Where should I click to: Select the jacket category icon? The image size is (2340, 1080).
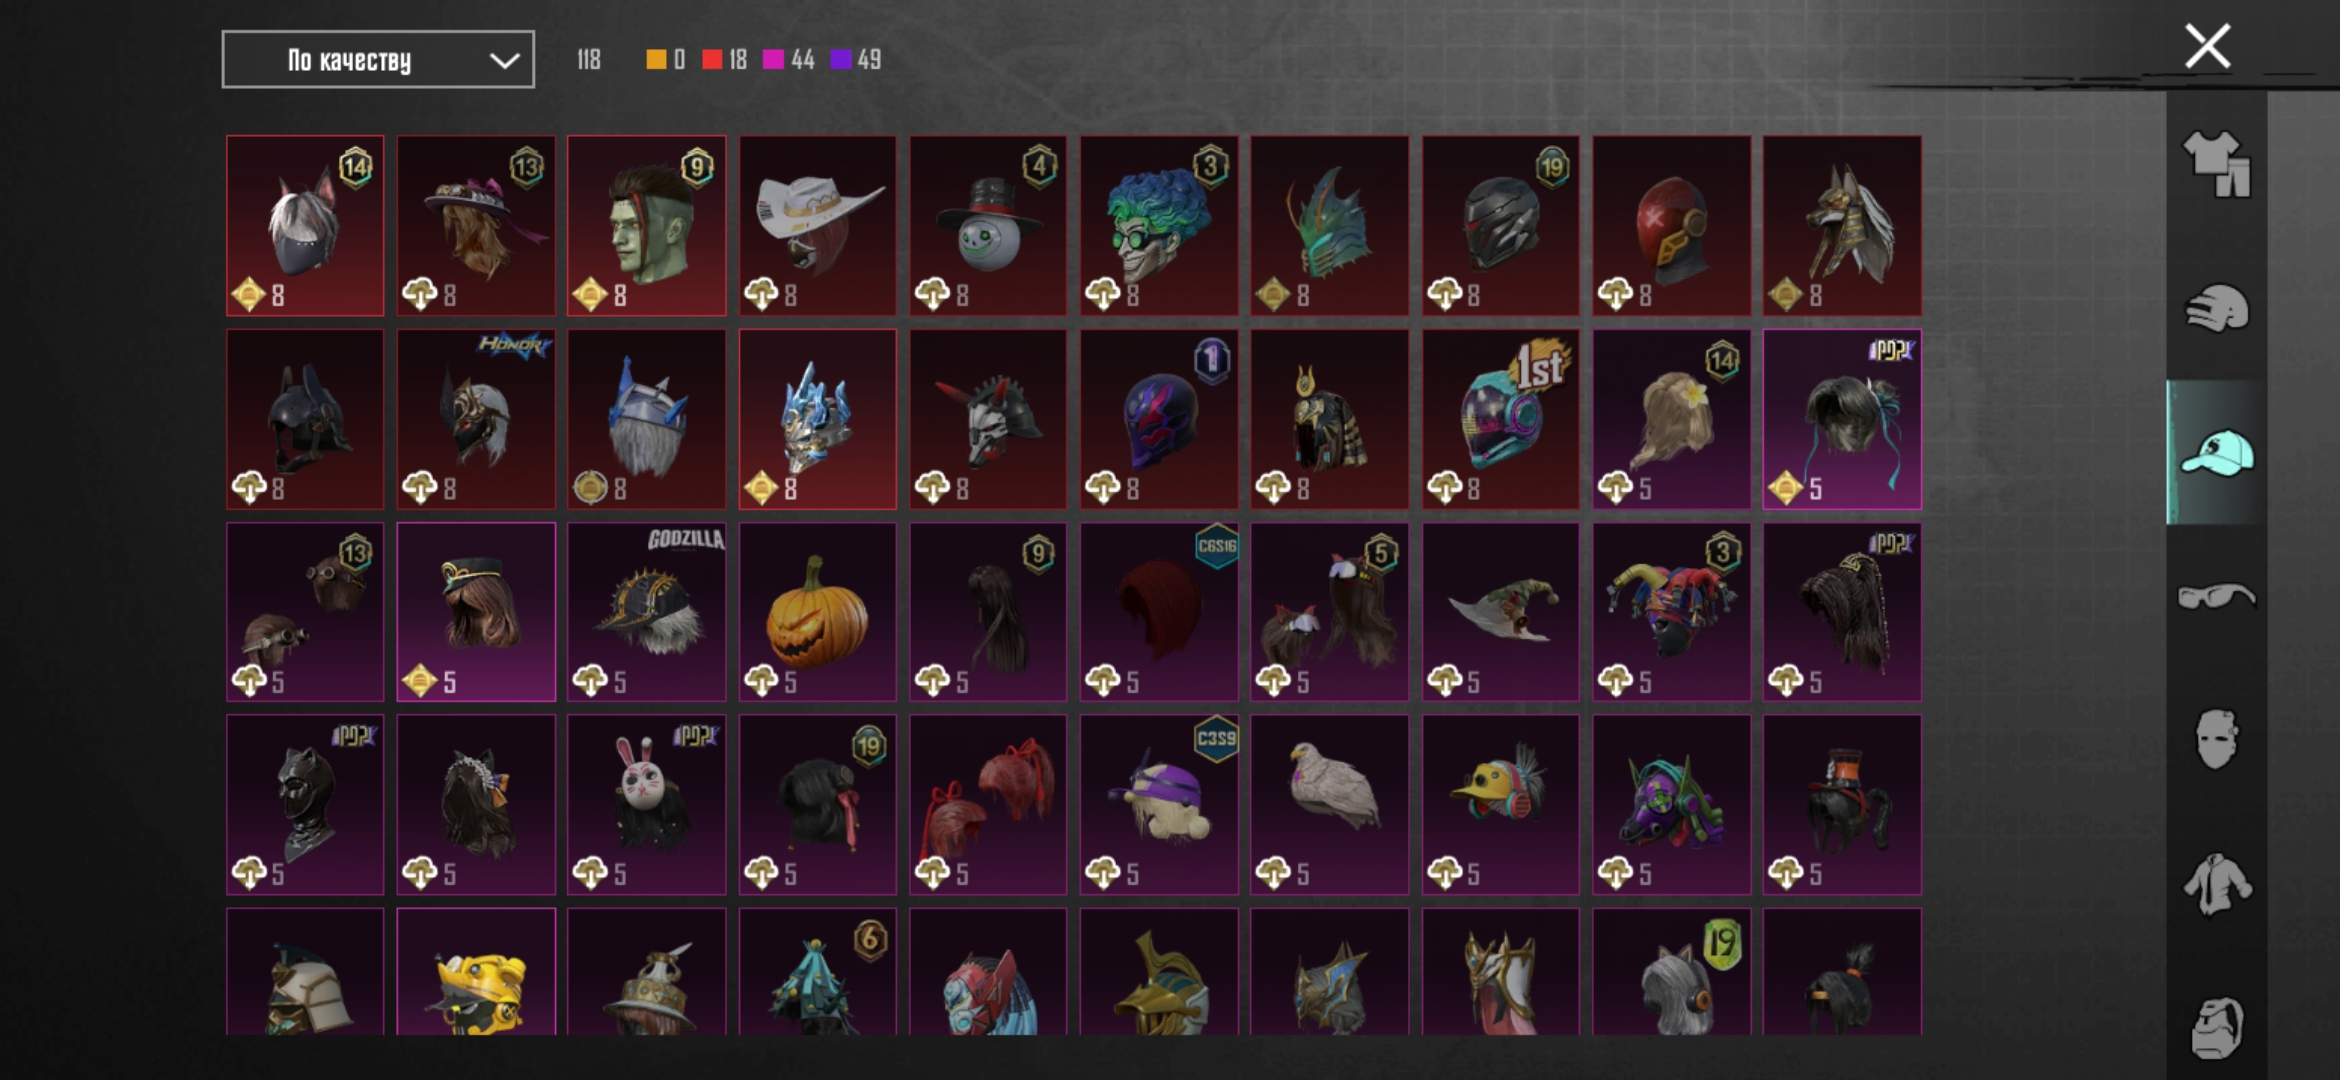2216,884
